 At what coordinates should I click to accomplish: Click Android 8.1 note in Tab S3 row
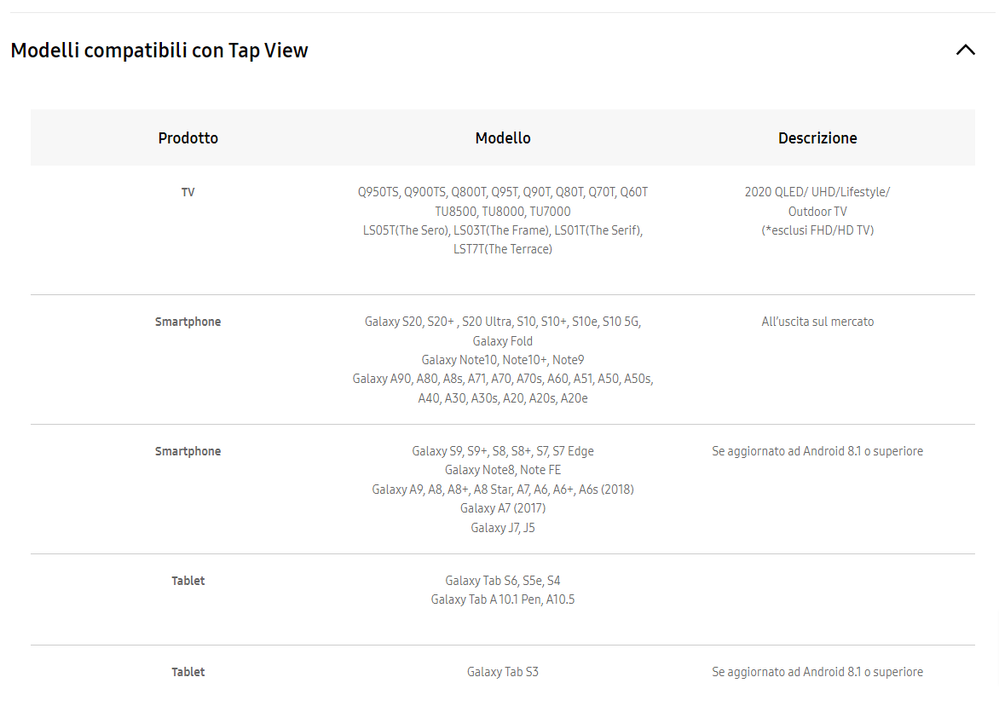(817, 672)
